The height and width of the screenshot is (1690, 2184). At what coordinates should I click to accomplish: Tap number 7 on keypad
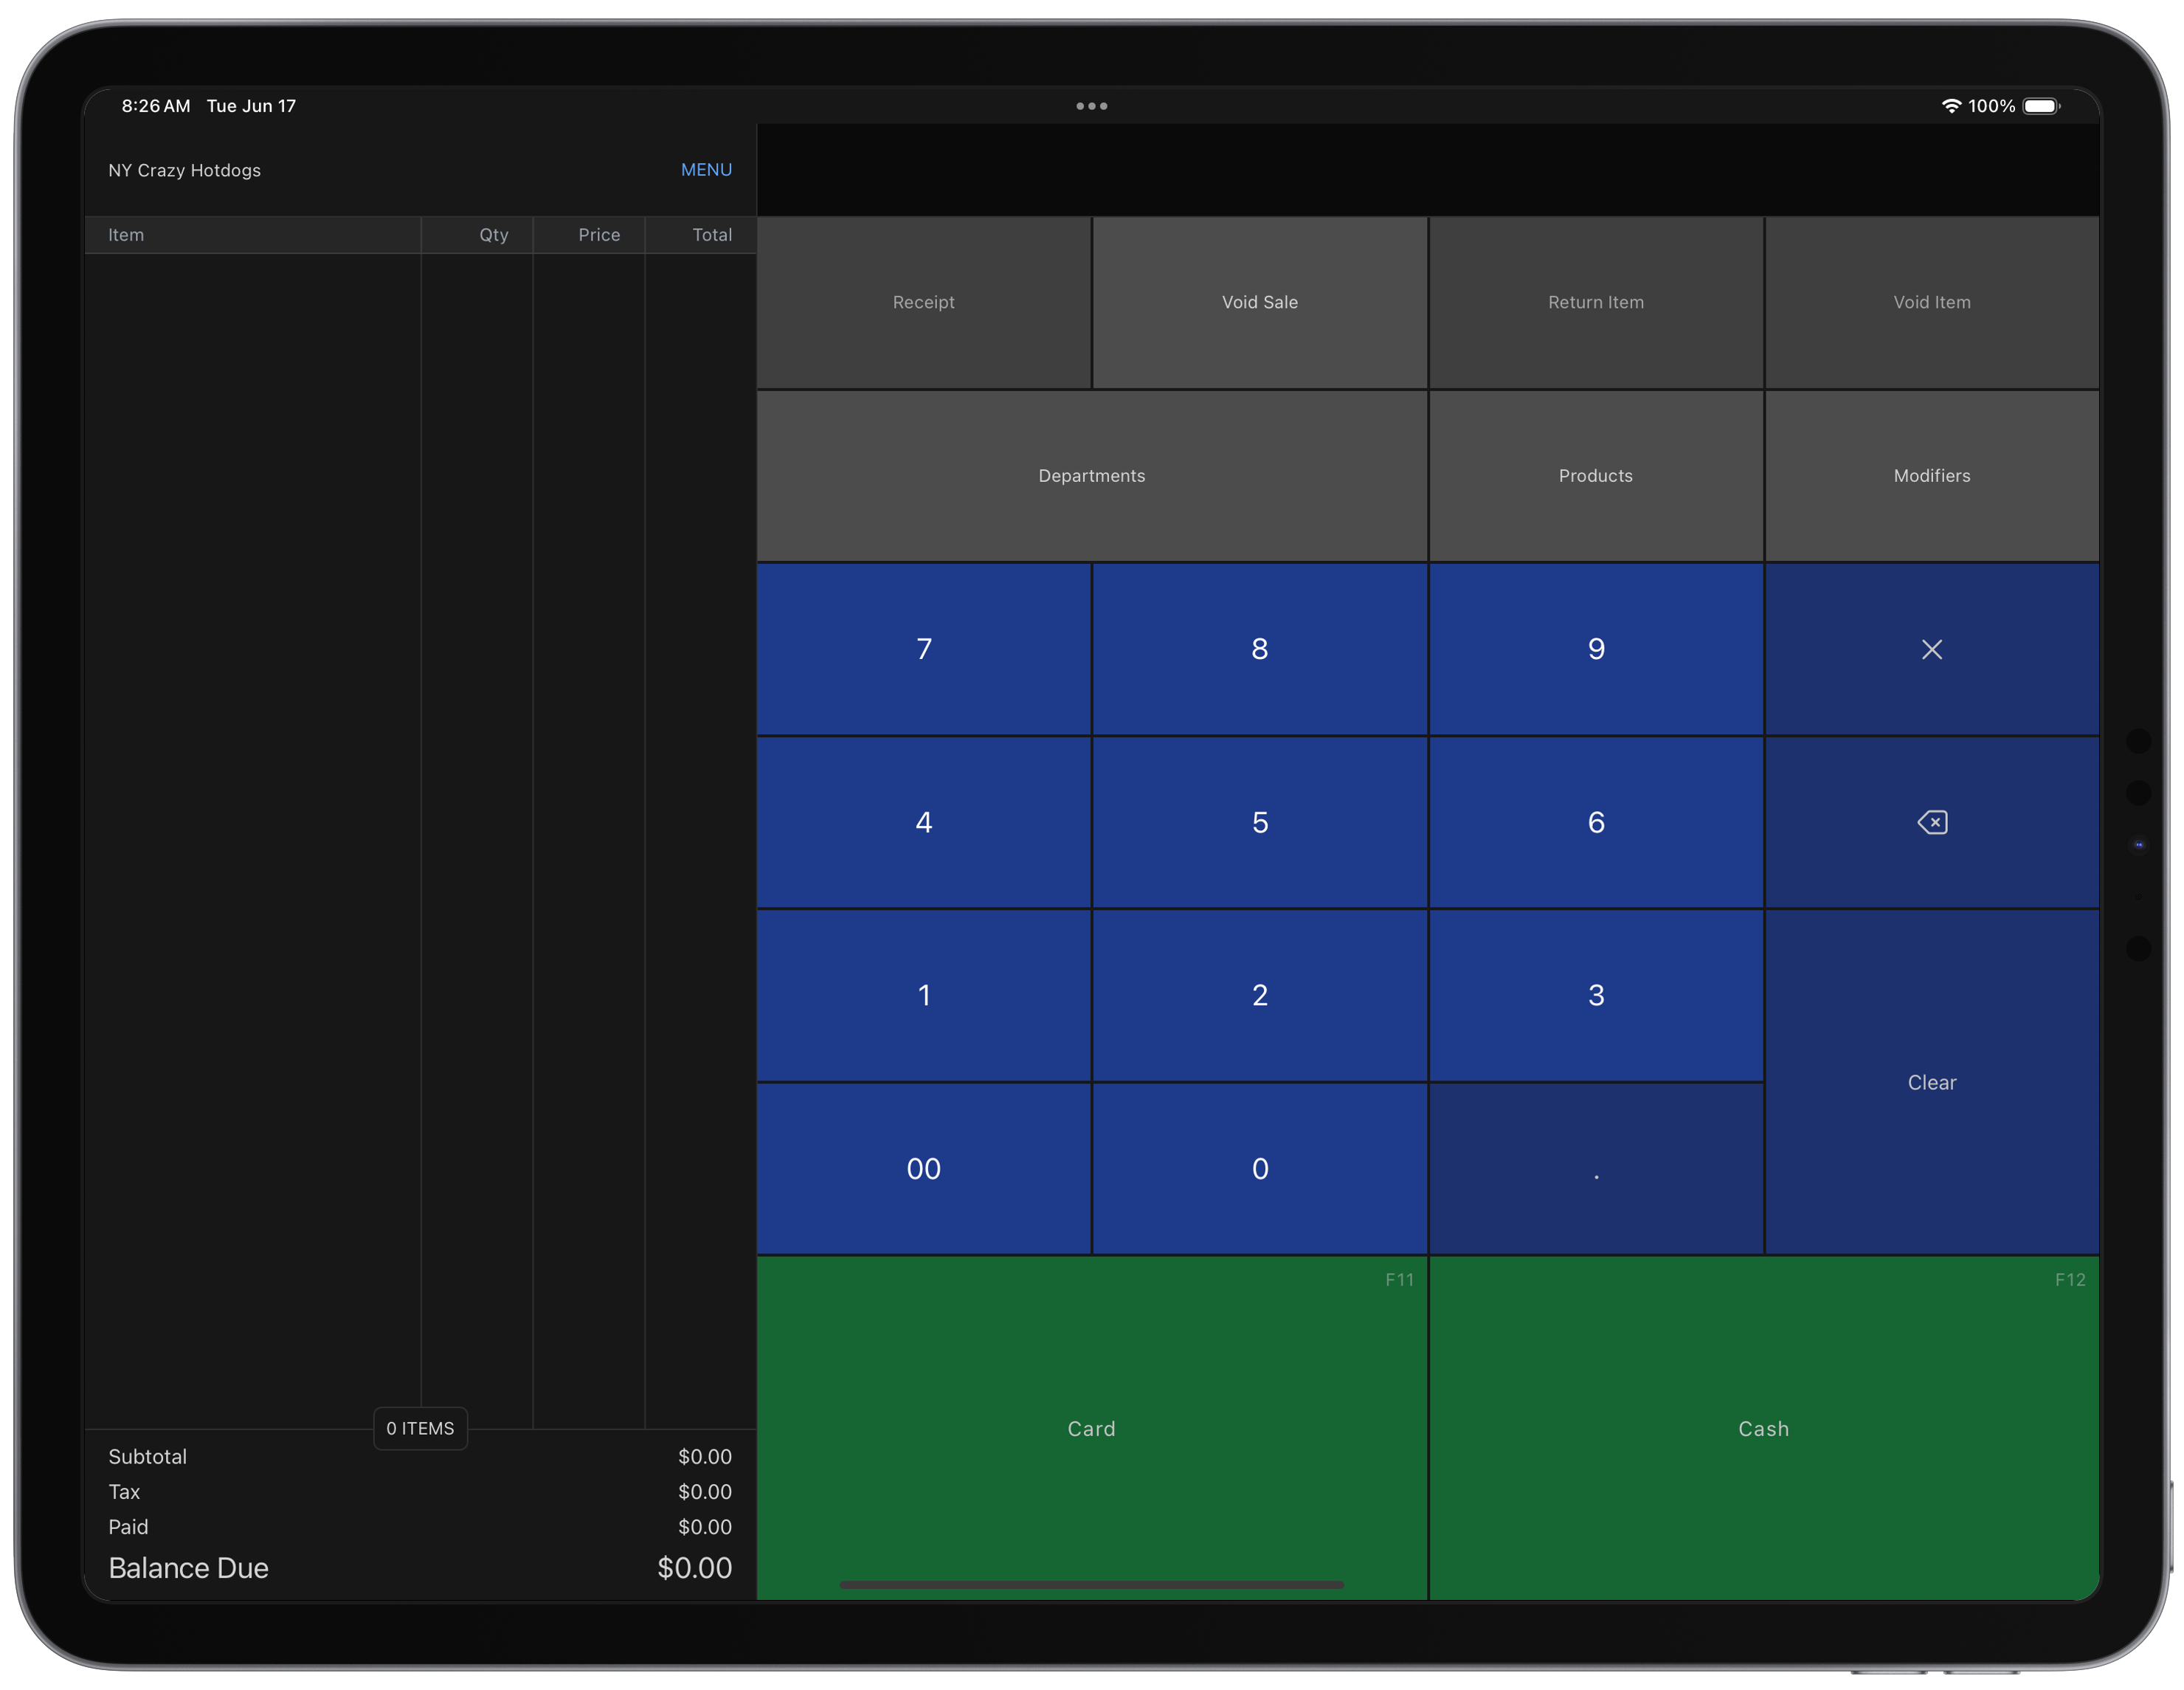click(923, 649)
